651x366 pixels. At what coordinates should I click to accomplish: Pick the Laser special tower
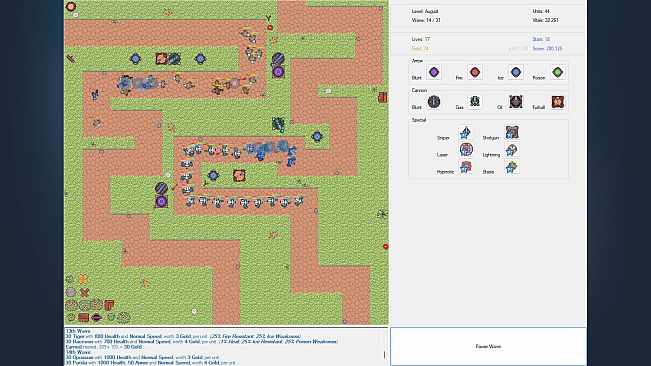tap(465, 149)
